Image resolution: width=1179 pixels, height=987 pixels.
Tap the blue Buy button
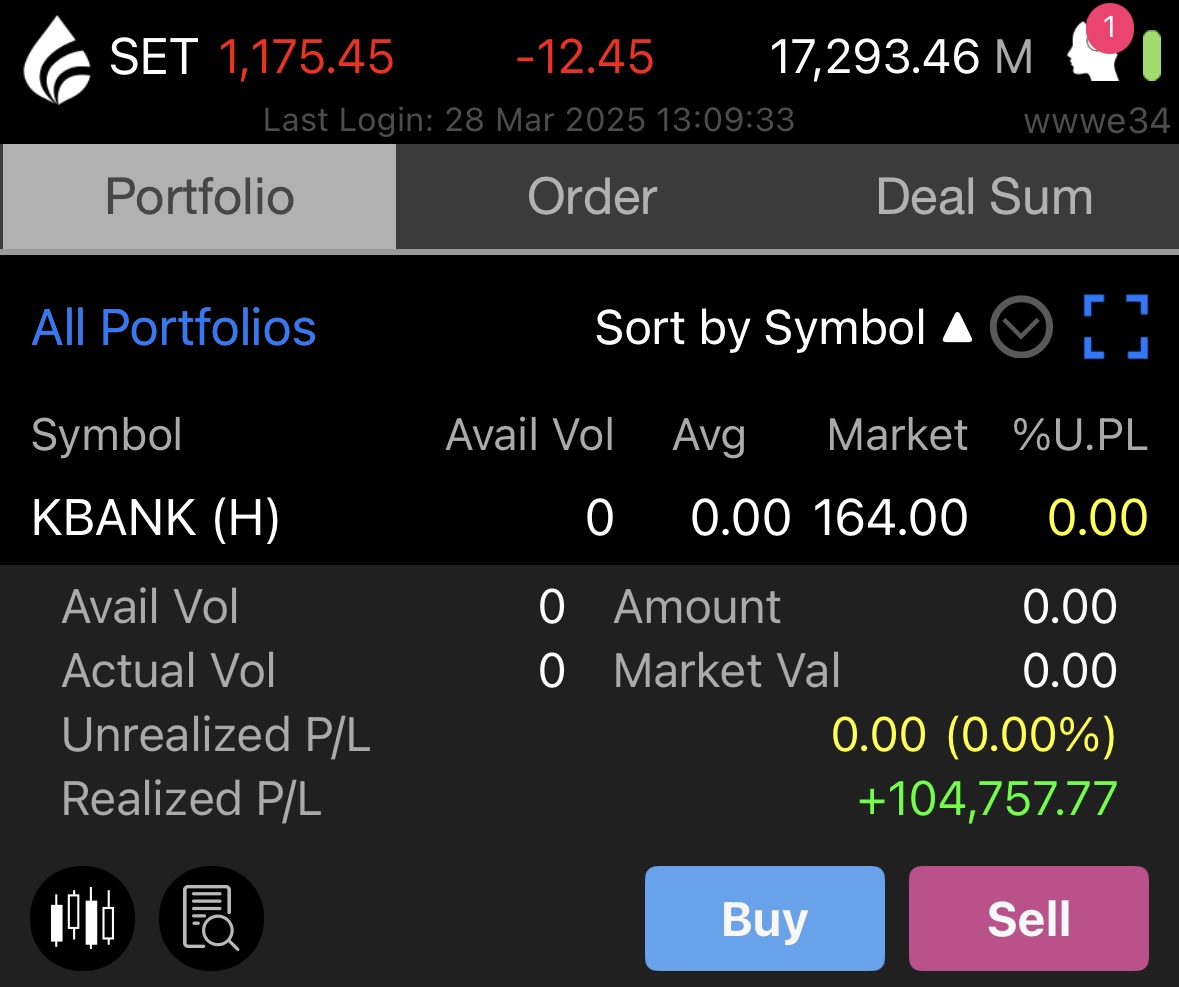coord(765,919)
